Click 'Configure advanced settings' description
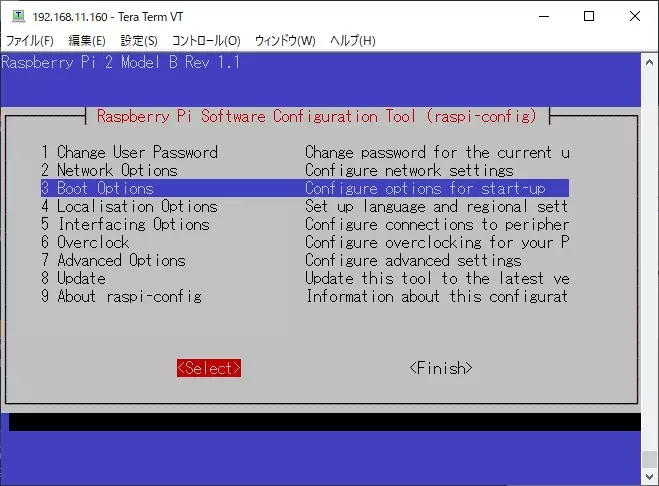This screenshot has width=659, height=486. [x=414, y=260]
